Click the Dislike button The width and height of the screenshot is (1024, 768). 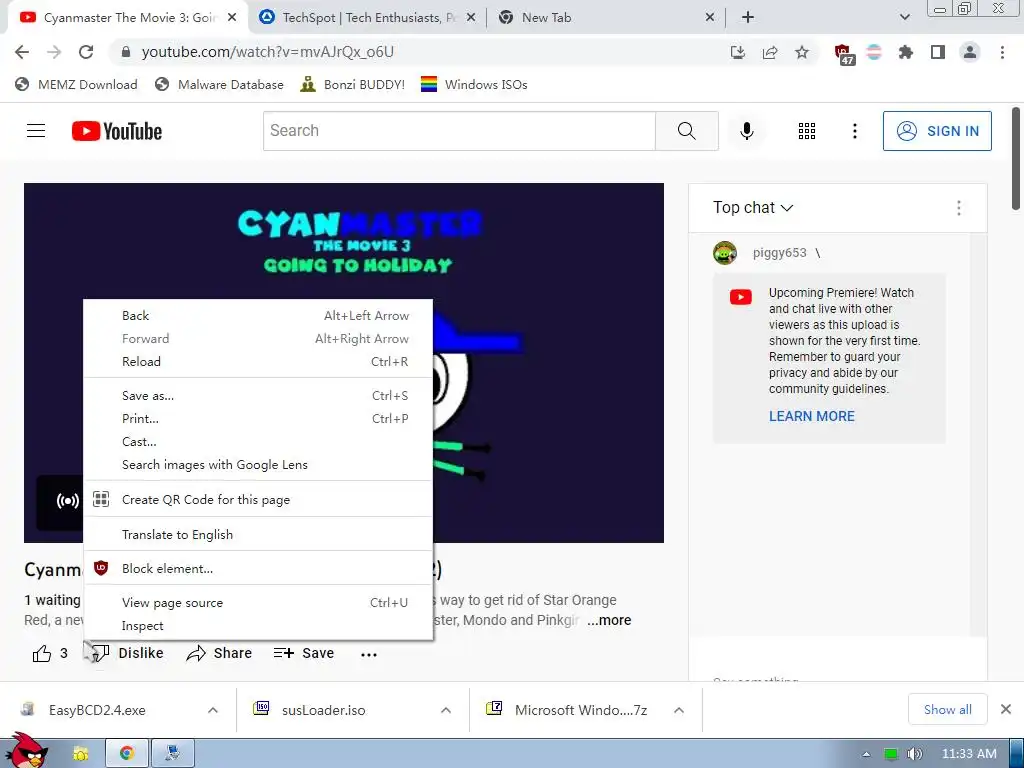coord(127,653)
